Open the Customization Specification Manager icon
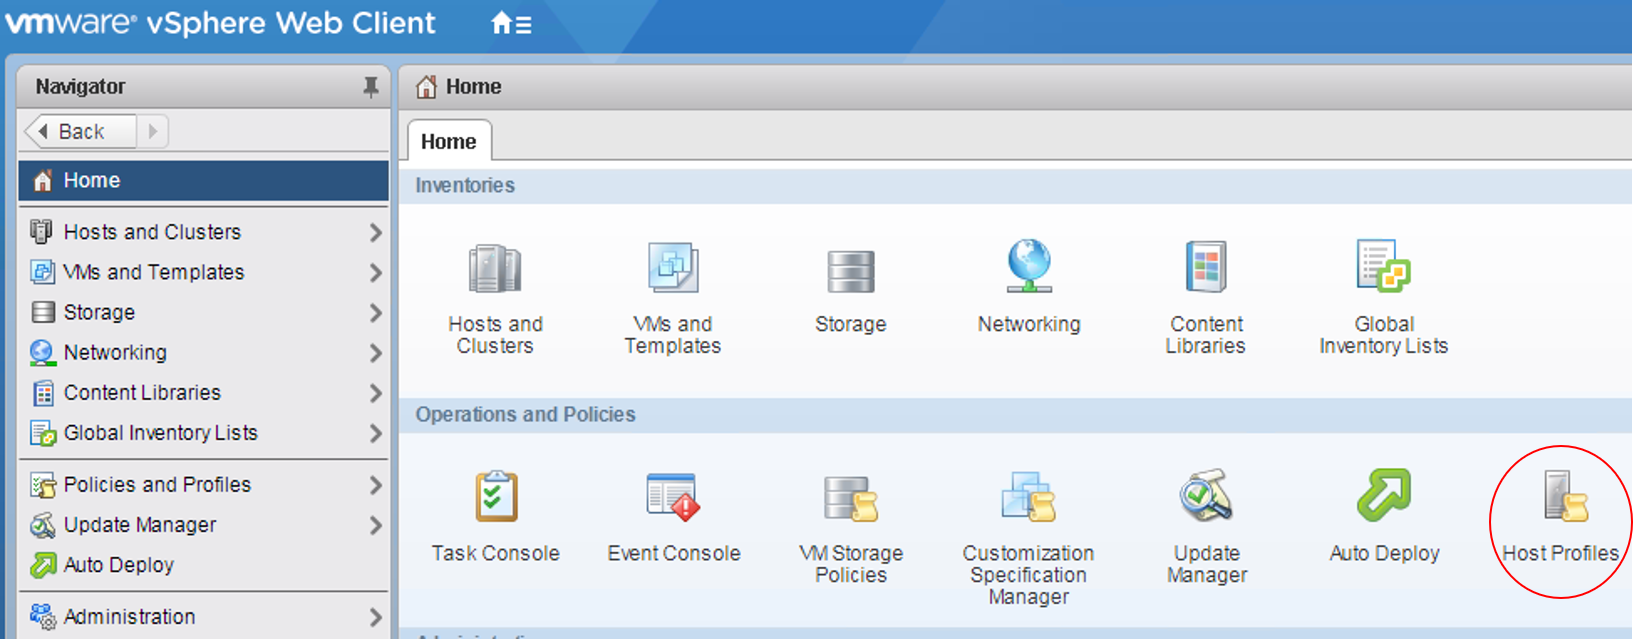The height and width of the screenshot is (639, 1633). [1029, 496]
